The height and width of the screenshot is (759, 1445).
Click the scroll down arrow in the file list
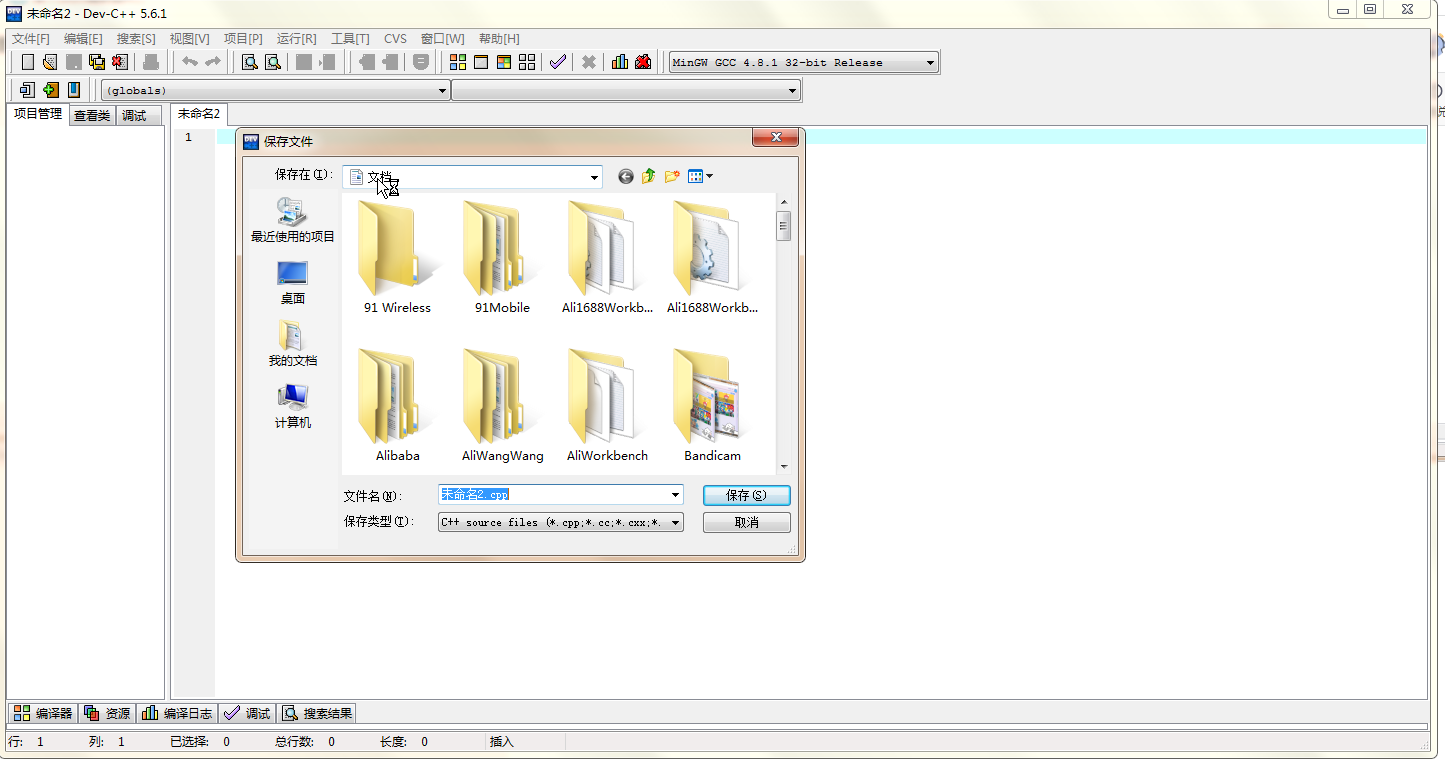point(784,466)
